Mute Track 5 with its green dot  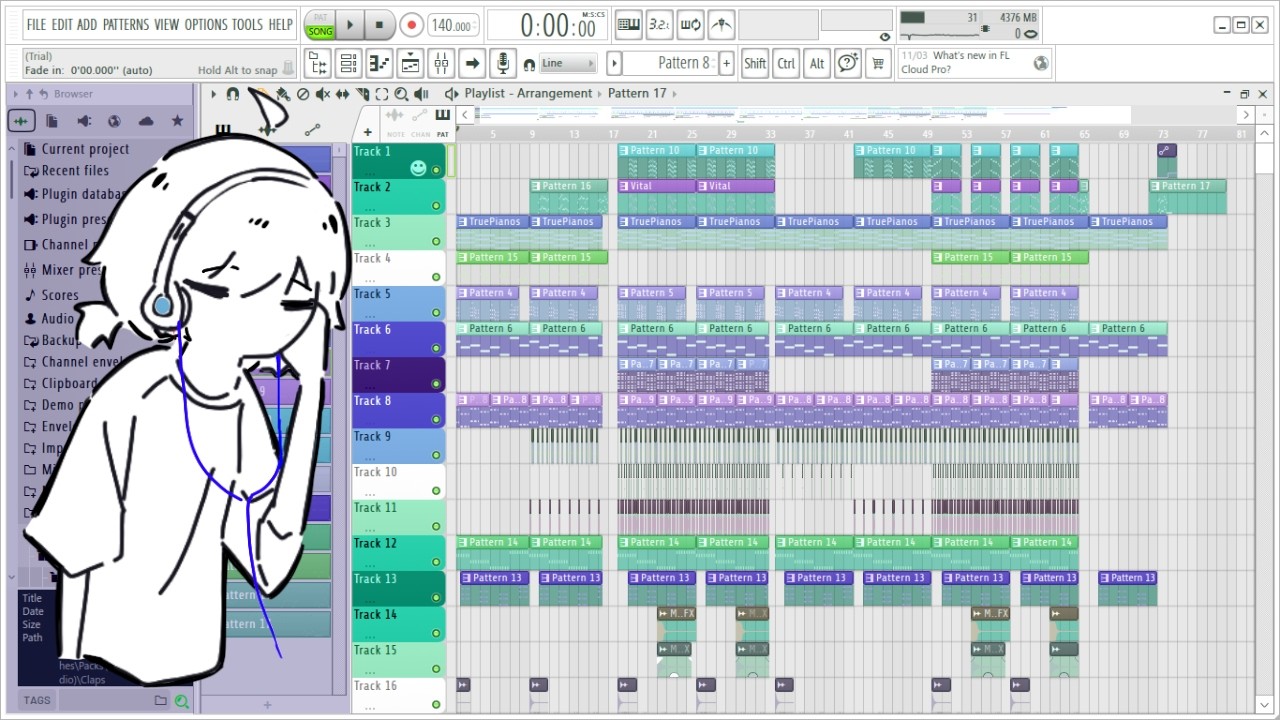(436, 313)
